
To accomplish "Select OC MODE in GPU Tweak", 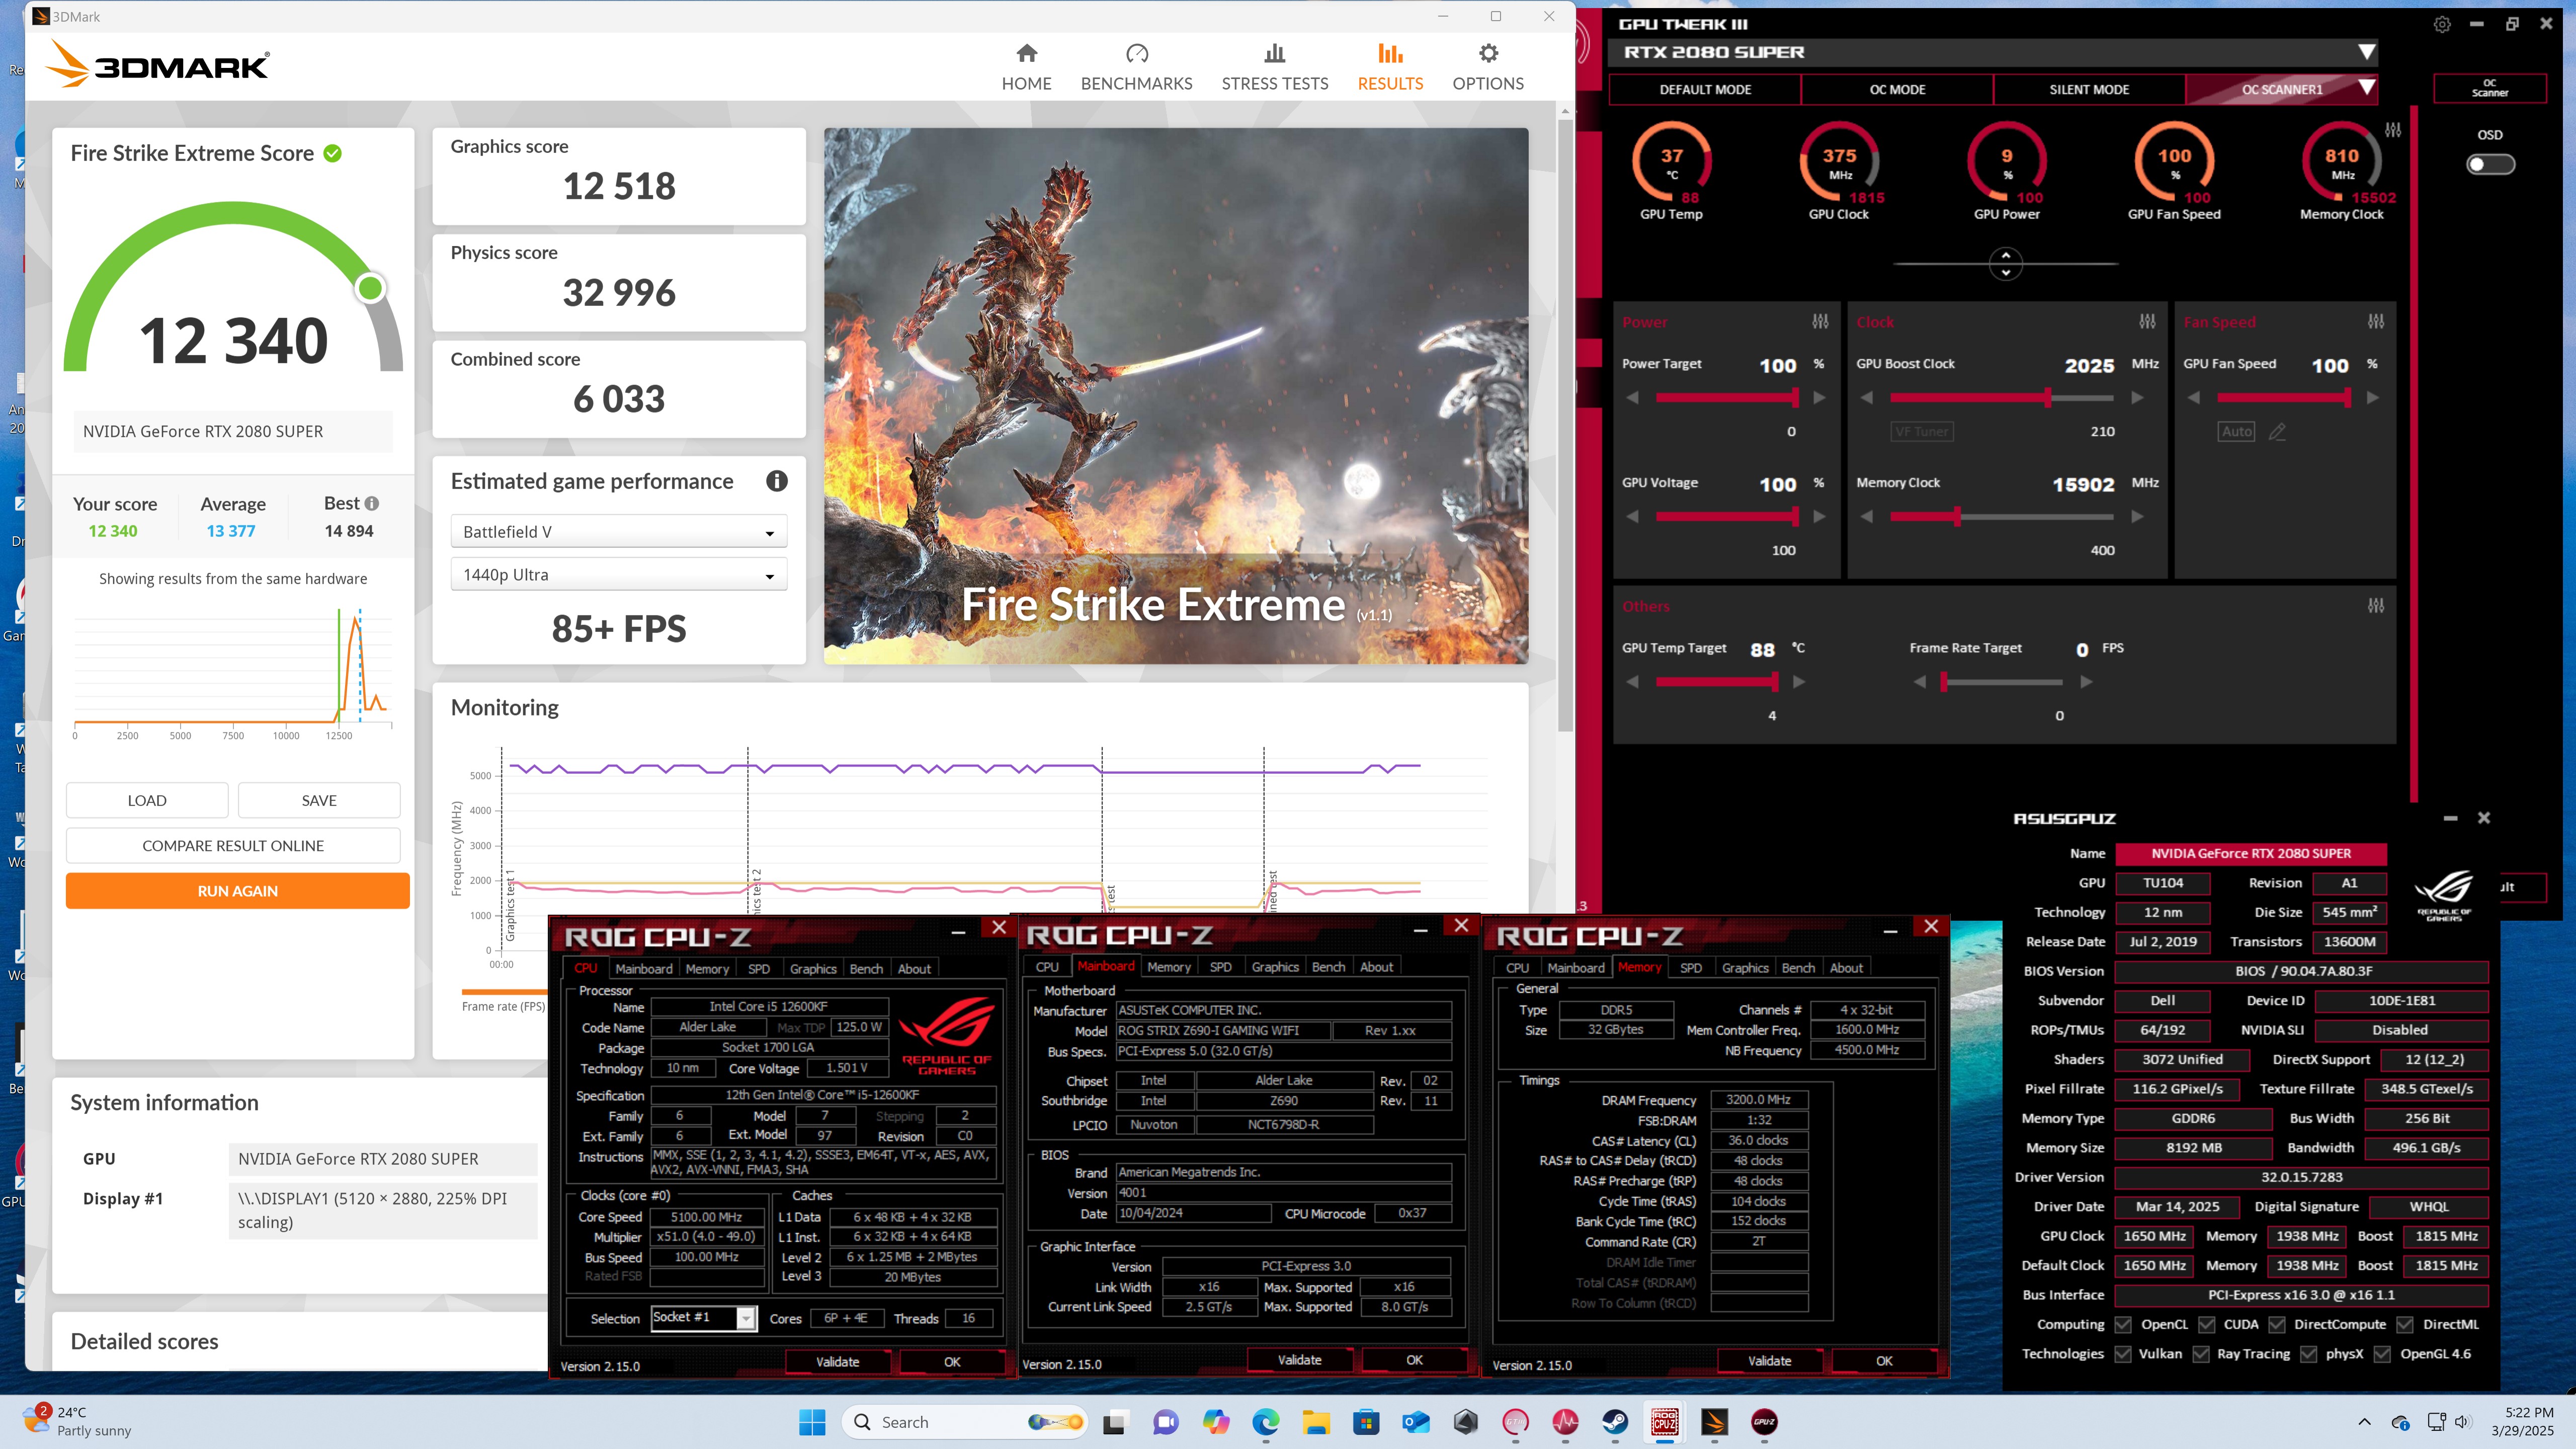I will [x=1897, y=89].
